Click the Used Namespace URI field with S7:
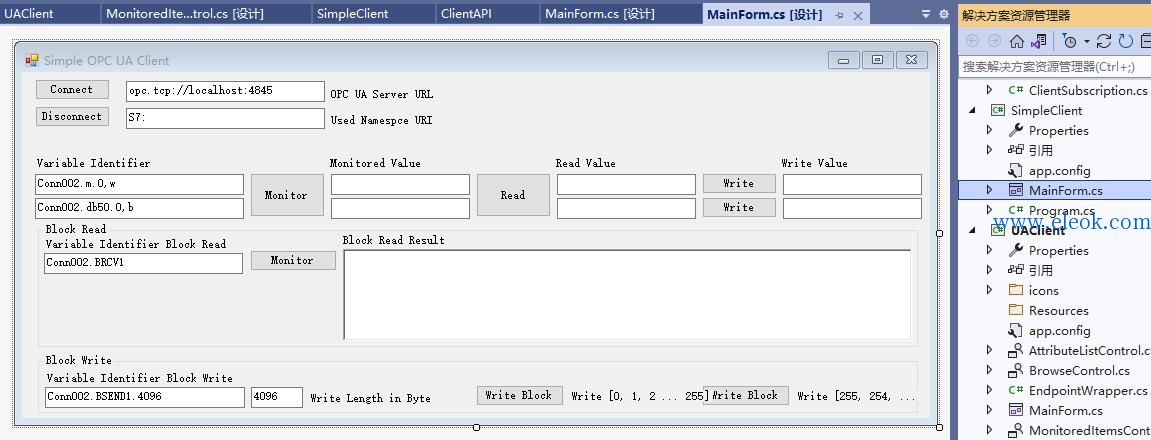This screenshot has width=1151, height=440. click(x=225, y=118)
